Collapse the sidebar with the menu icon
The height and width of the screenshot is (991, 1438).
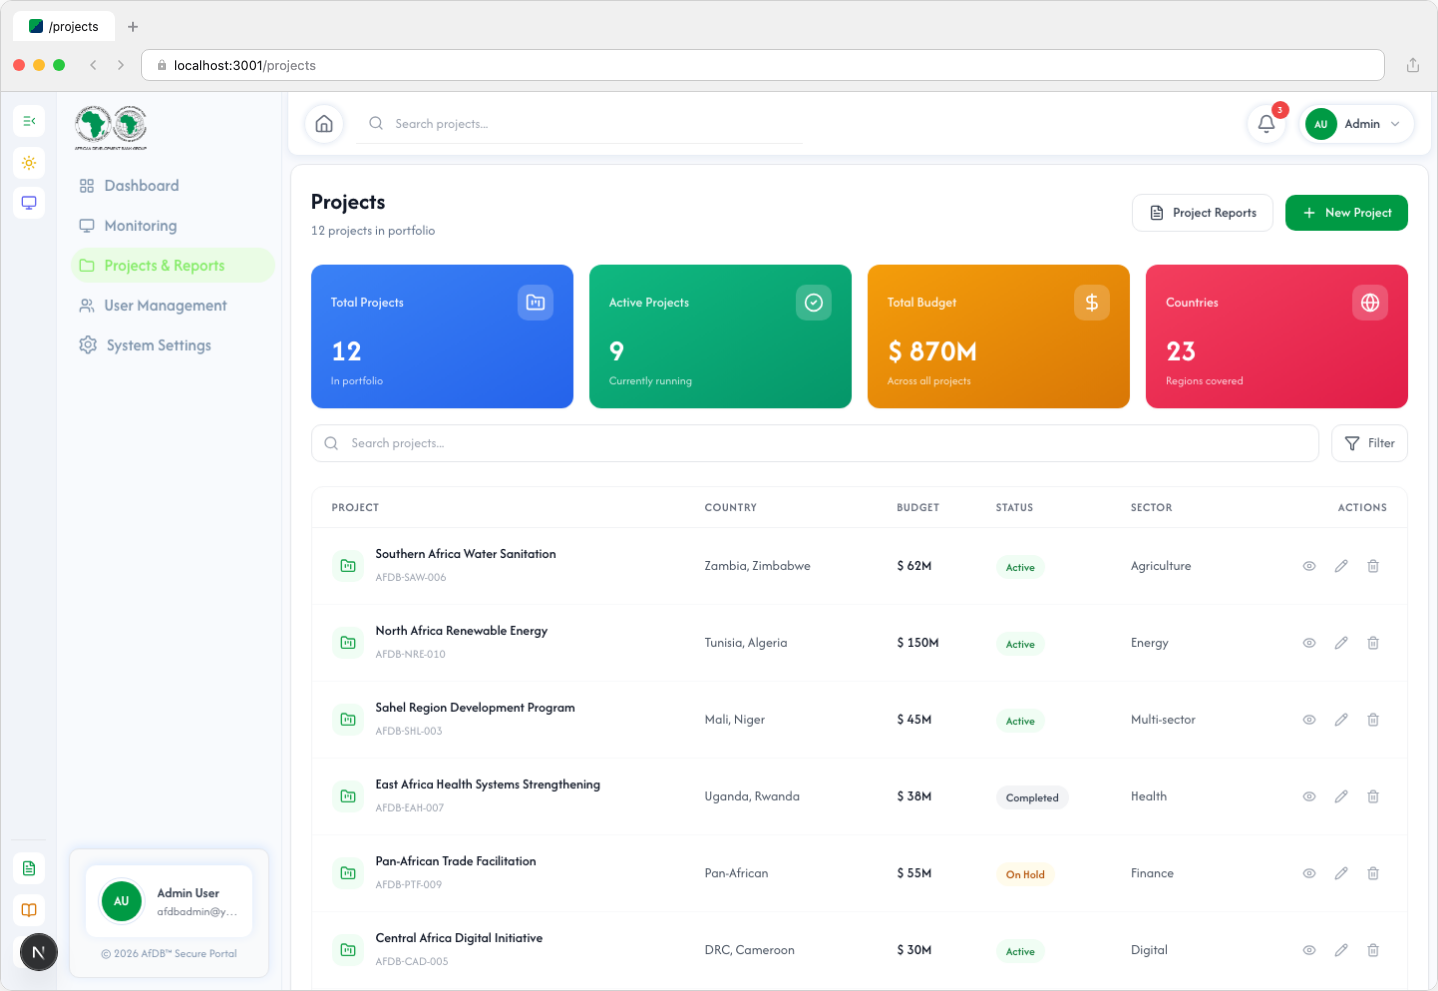(x=29, y=121)
